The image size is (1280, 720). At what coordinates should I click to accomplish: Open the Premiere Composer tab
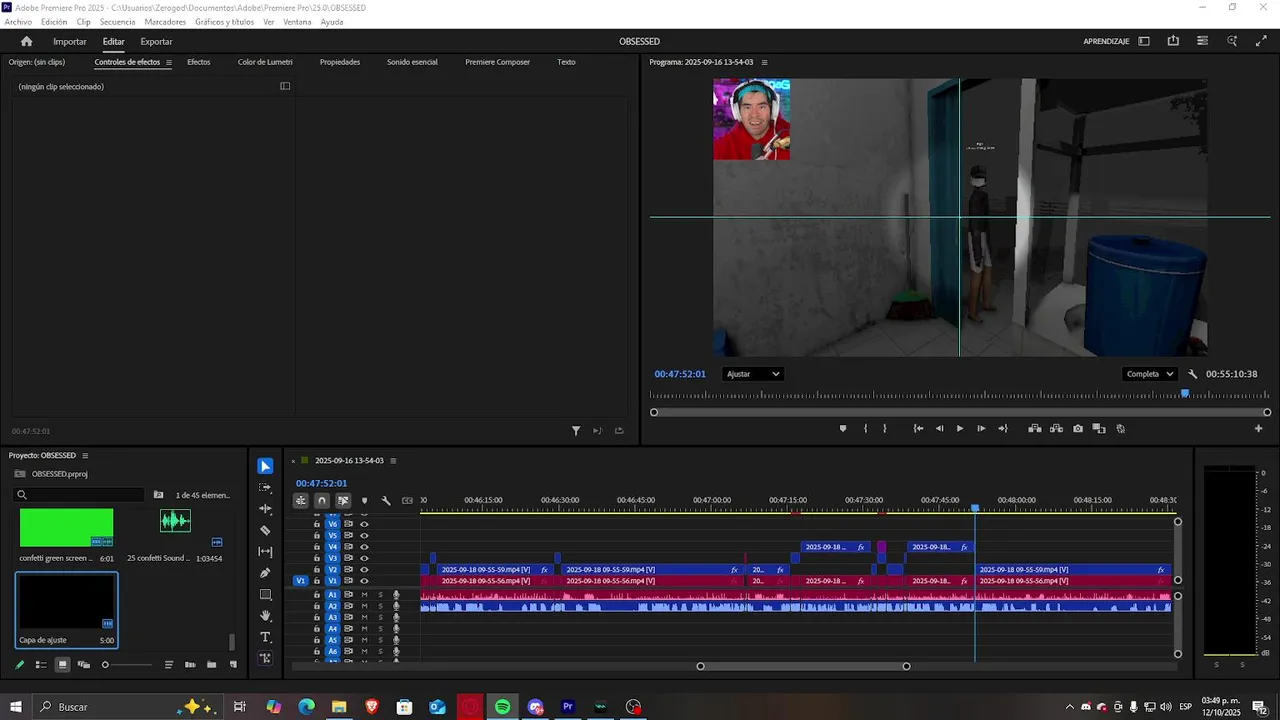pyautogui.click(x=497, y=62)
